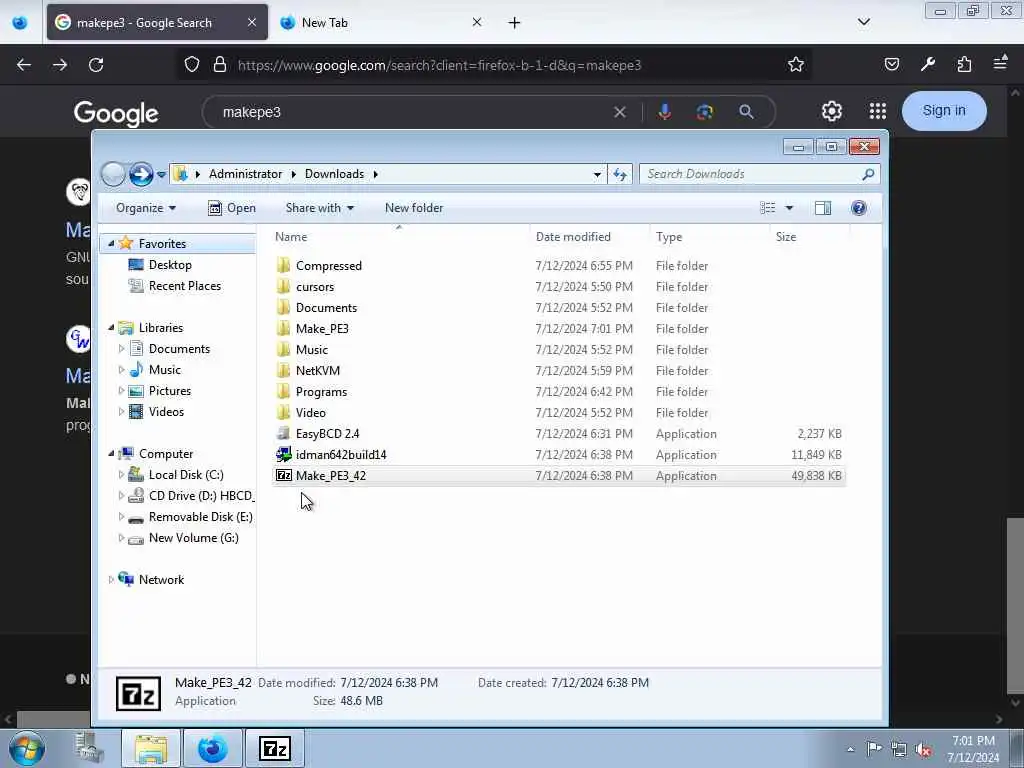The width and height of the screenshot is (1024, 768).
Task: Open the Firefox hamburger application menu
Action: [x=1000, y=63]
